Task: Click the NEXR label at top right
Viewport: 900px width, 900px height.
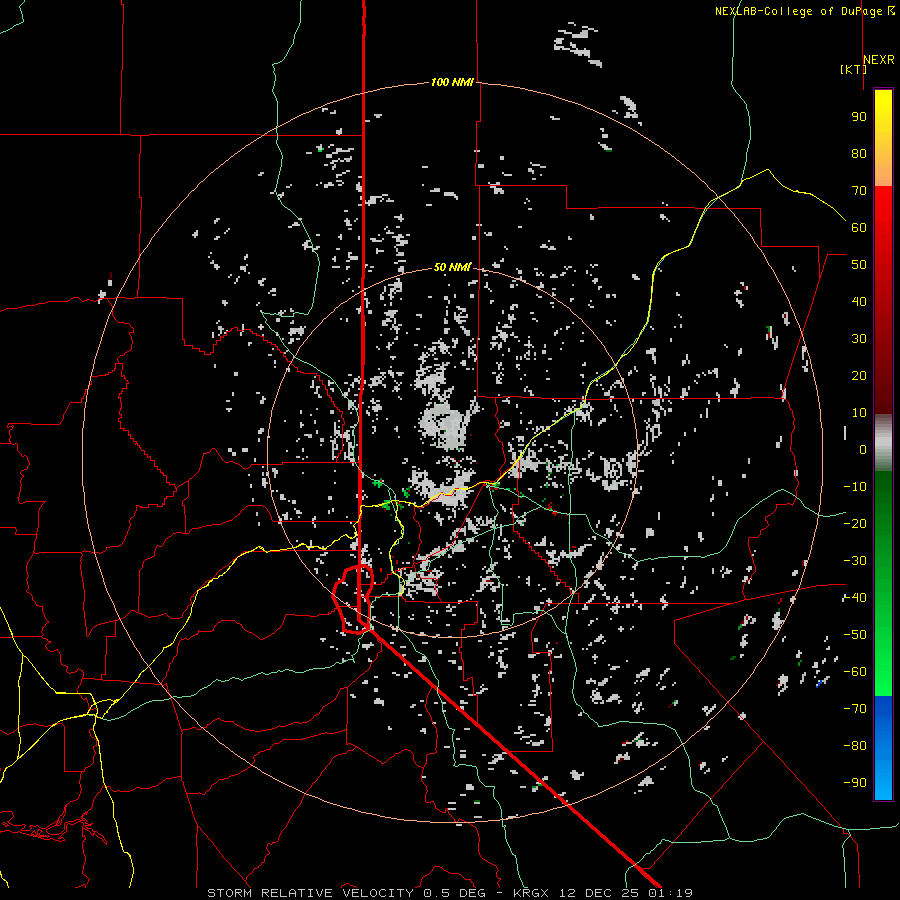Action: click(879, 60)
